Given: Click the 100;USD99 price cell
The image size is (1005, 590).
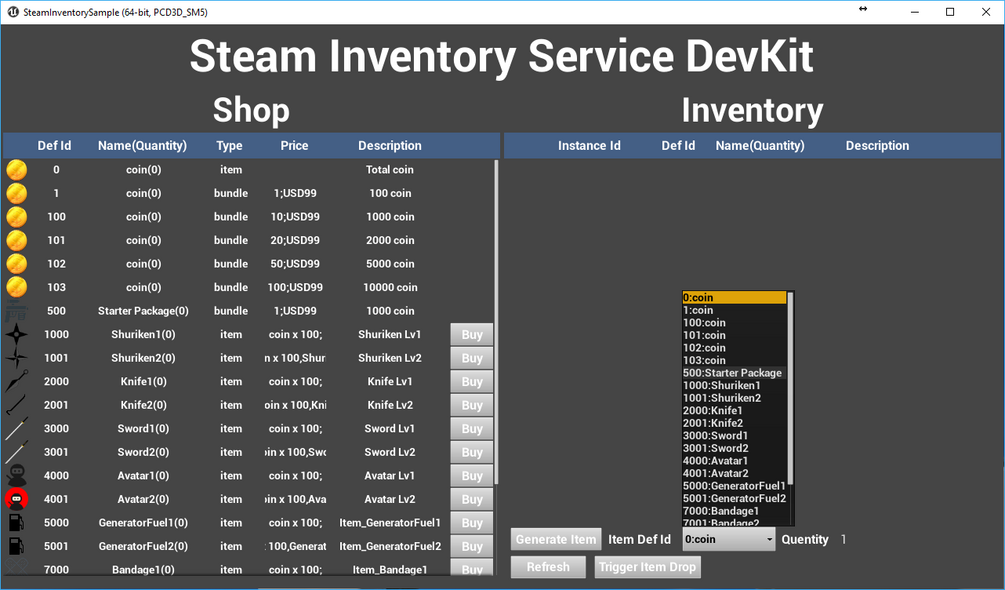Looking at the screenshot, I should click(295, 288).
